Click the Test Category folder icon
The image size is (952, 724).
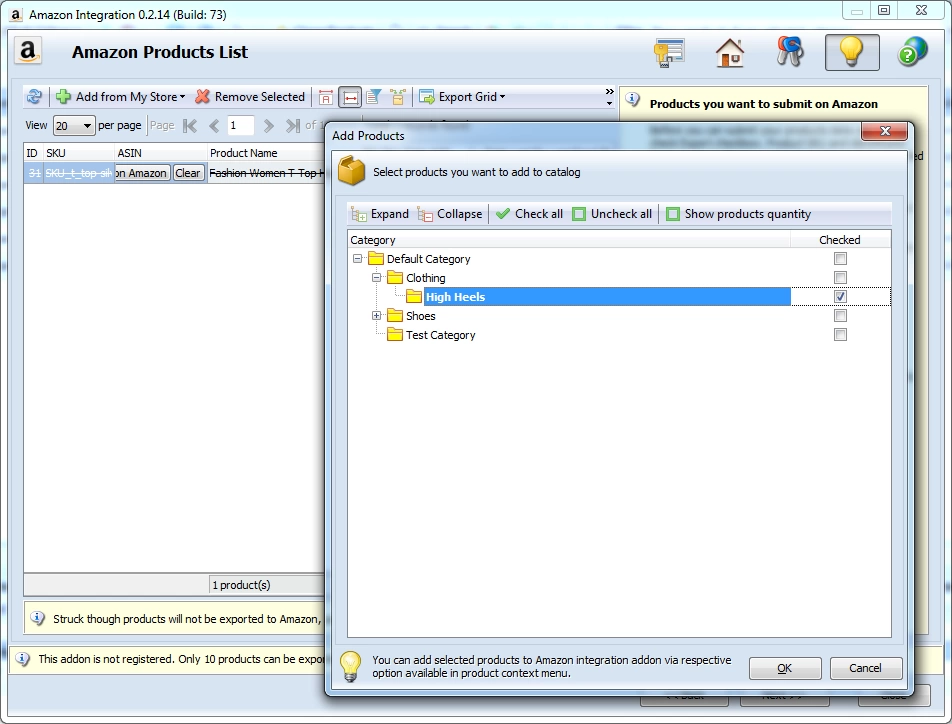pyautogui.click(x=395, y=335)
